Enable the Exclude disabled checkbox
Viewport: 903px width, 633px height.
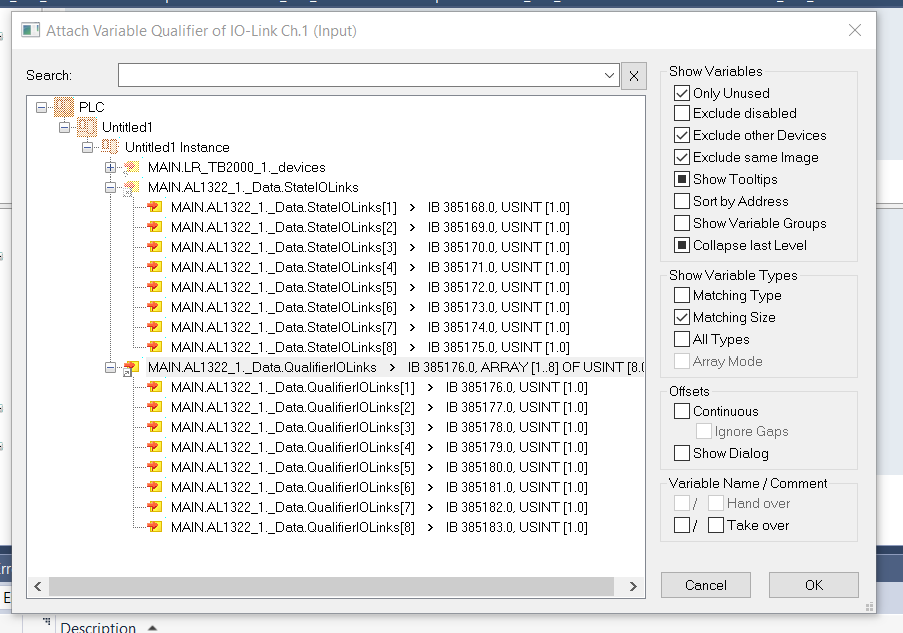682,113
